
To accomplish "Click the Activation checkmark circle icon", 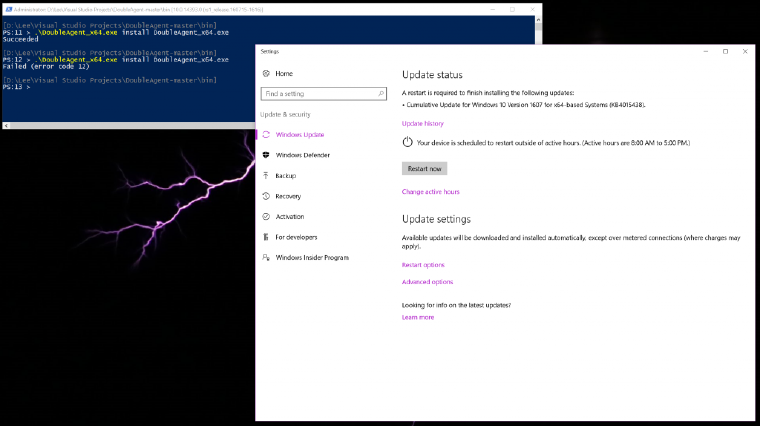I will (x=266, y=217).
